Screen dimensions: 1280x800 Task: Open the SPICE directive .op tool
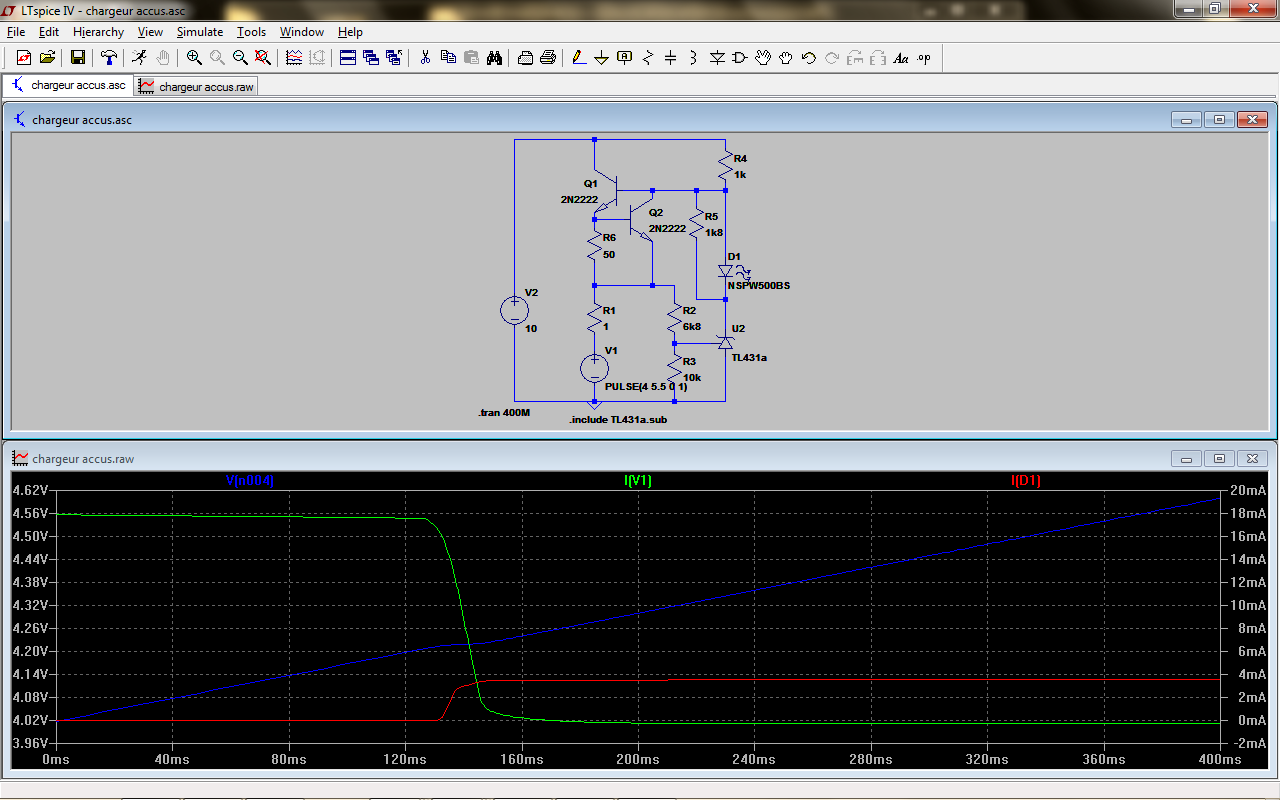click(923, 58)
